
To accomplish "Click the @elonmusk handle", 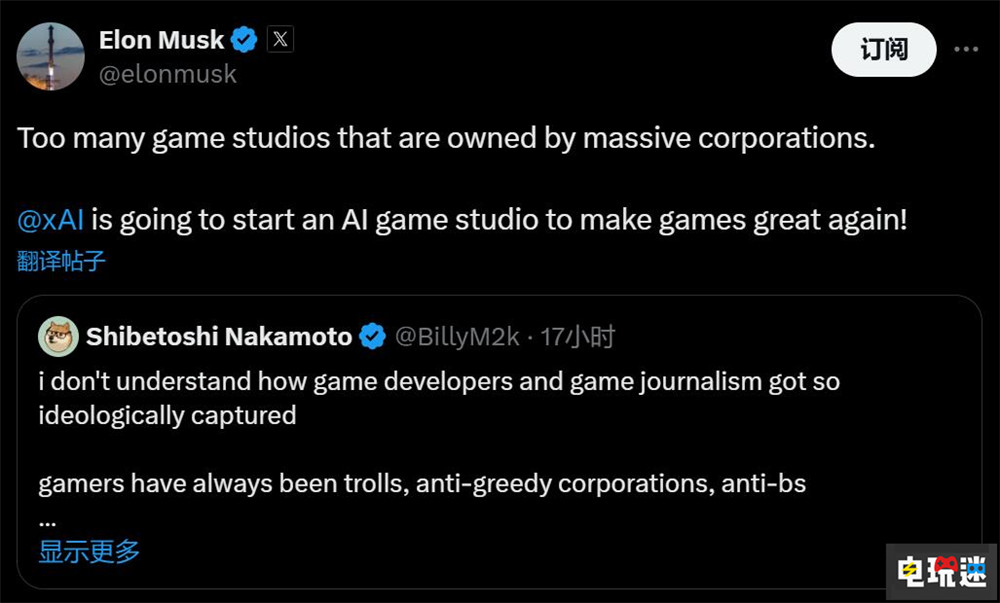I will [x=167, y=73].
